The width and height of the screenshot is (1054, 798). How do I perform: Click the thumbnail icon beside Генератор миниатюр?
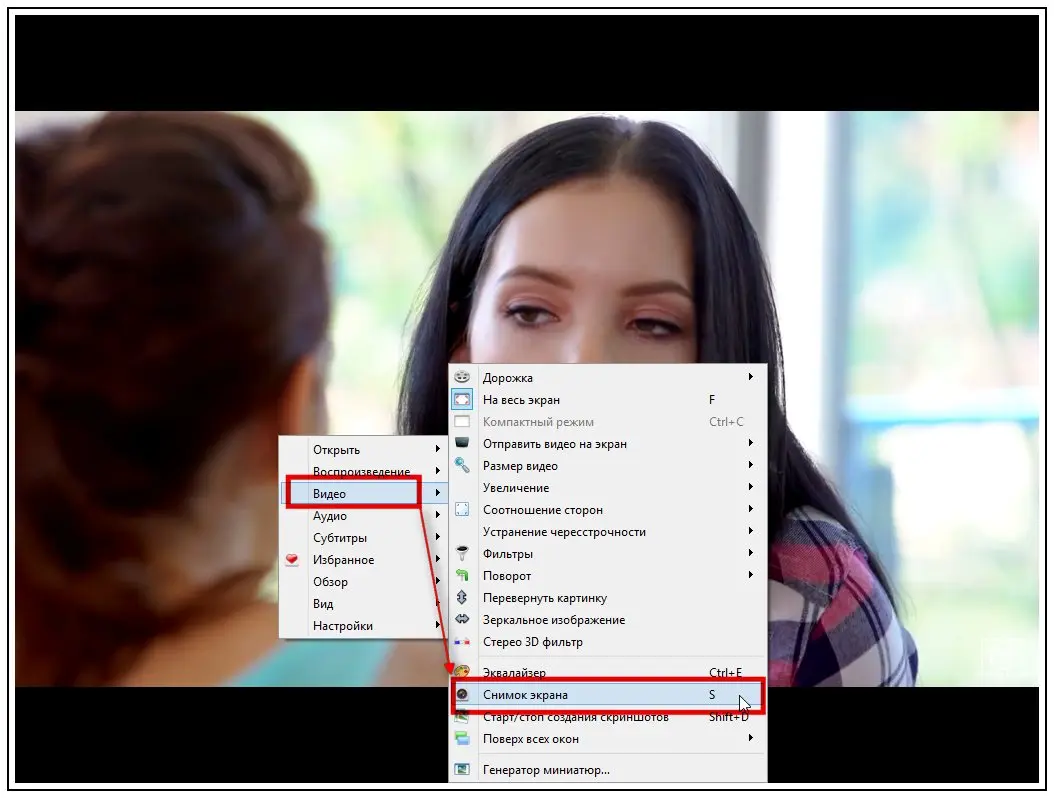click(462, 769)
